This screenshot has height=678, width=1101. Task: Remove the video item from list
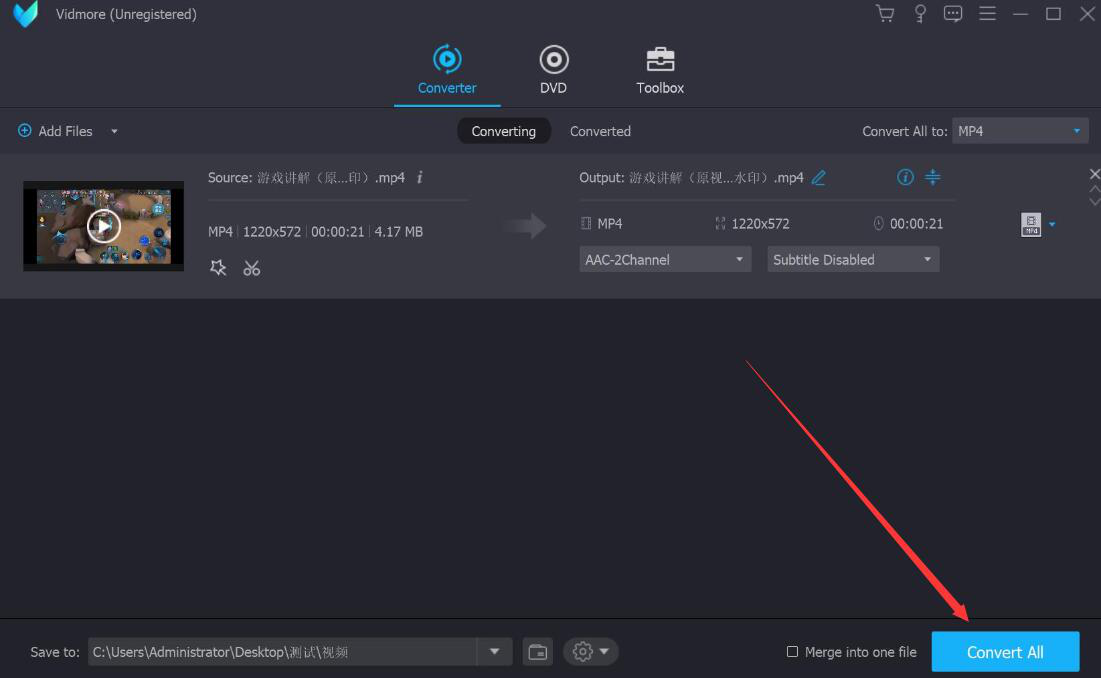pos(1094,173)
